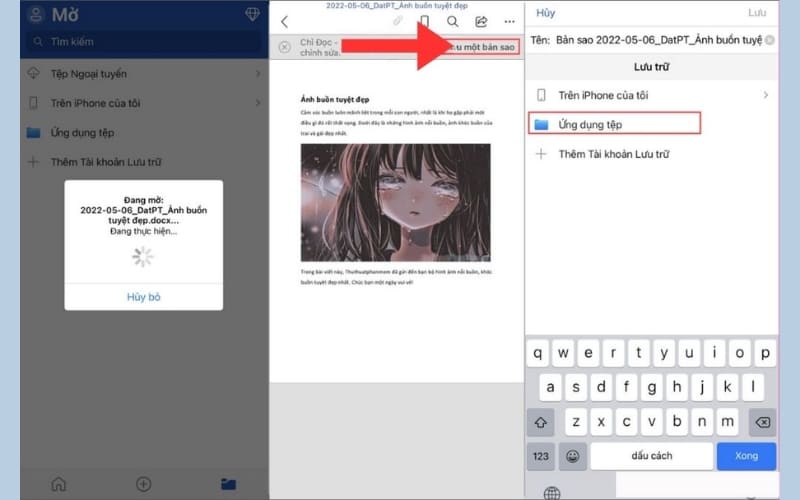The image size is (800, 500).
Task: Select Thêm Tài khoản Lưu trữ in left panel
Action: pyautogui.click(x=144, y=162)
